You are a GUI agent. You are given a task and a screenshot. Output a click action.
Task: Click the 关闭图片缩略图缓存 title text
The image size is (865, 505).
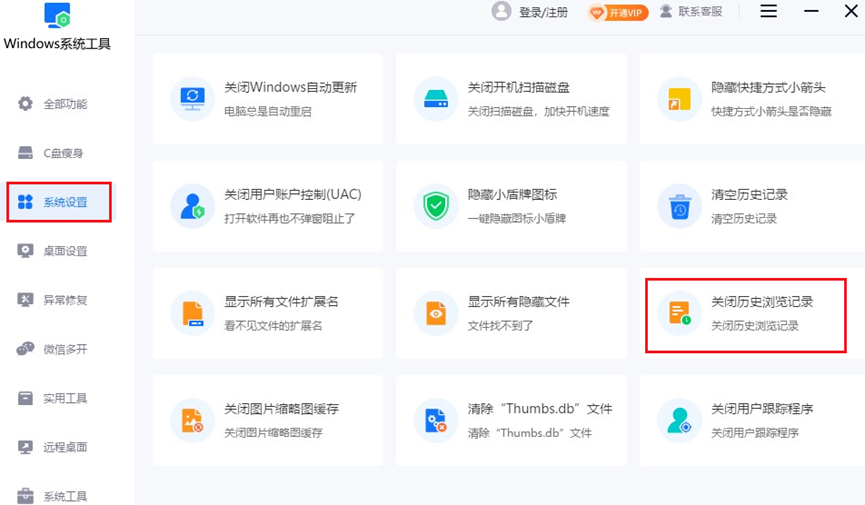coord(281,408)
